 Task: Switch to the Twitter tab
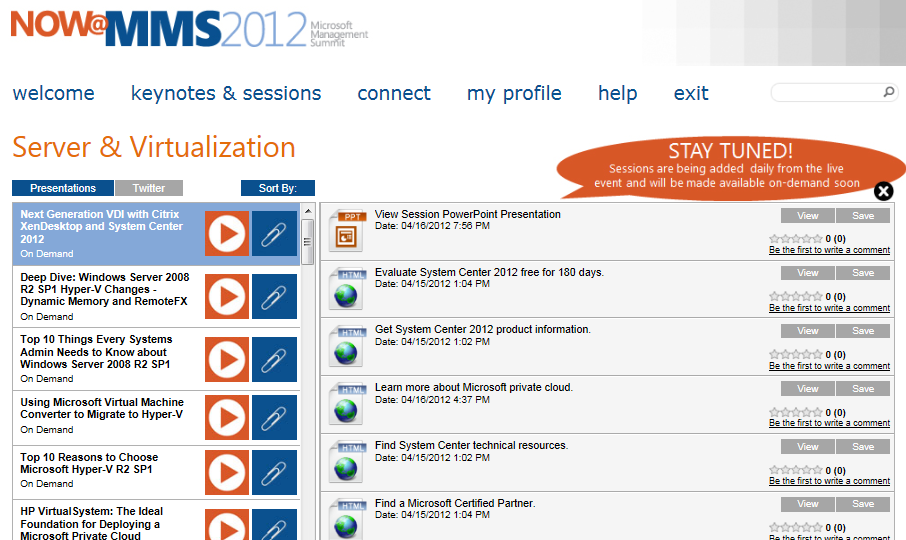point(149,188)
